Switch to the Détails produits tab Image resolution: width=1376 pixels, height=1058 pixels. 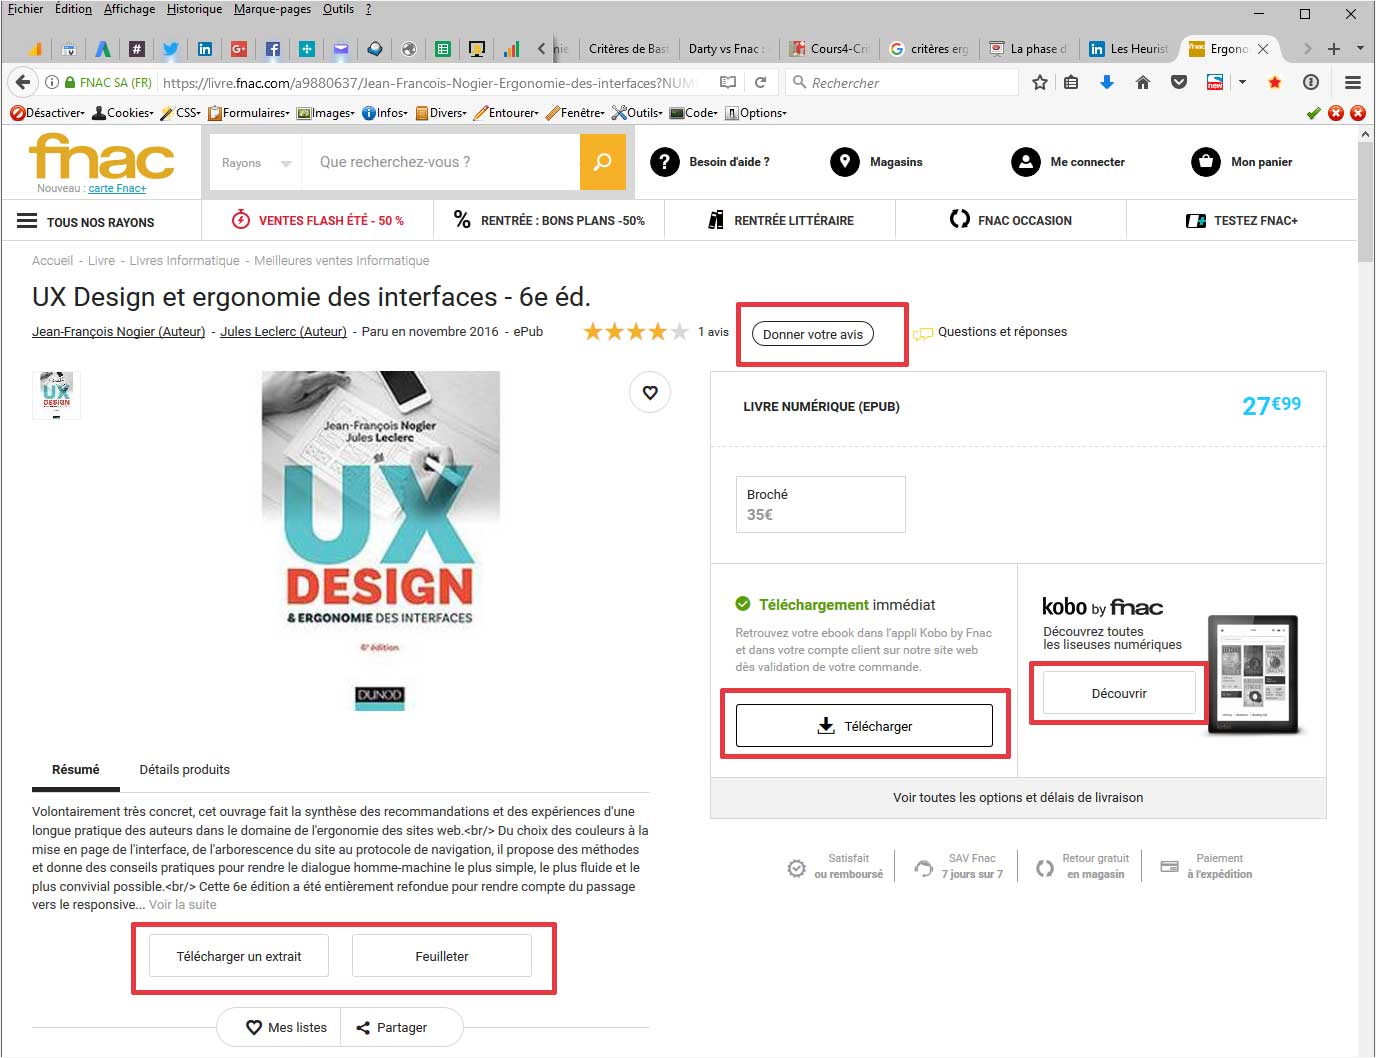(x=184, y=770)
